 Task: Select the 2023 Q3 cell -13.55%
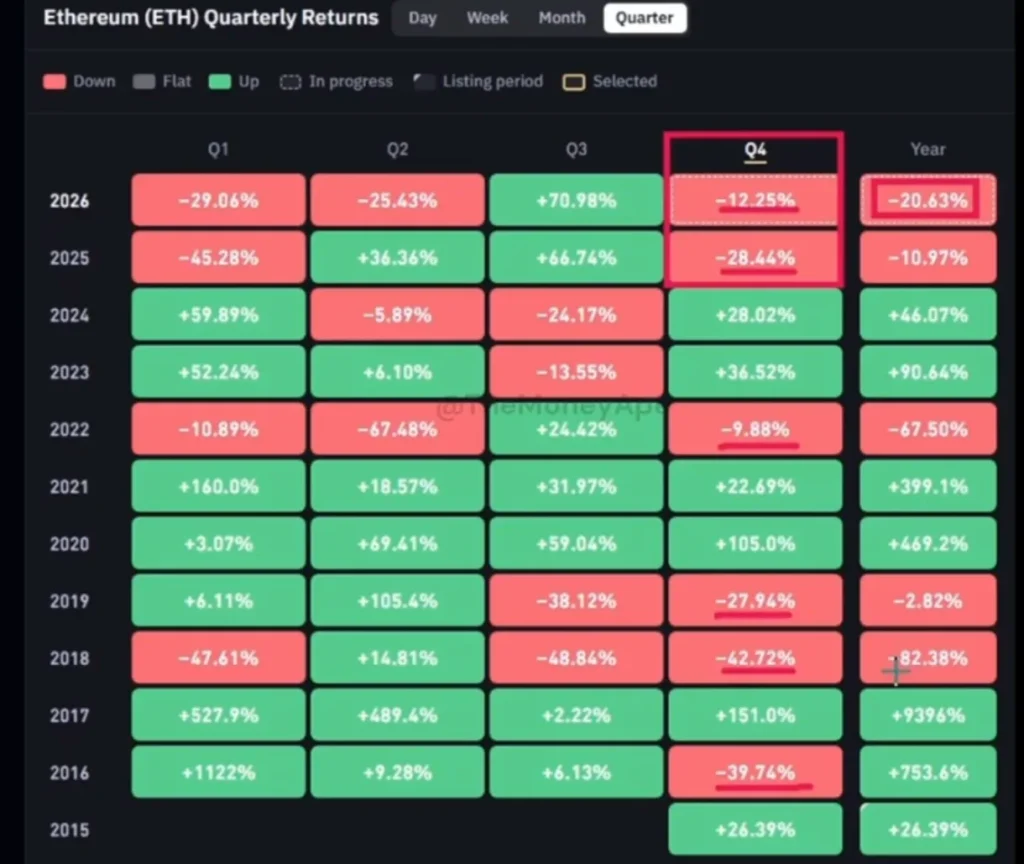[x=576, y=372]
